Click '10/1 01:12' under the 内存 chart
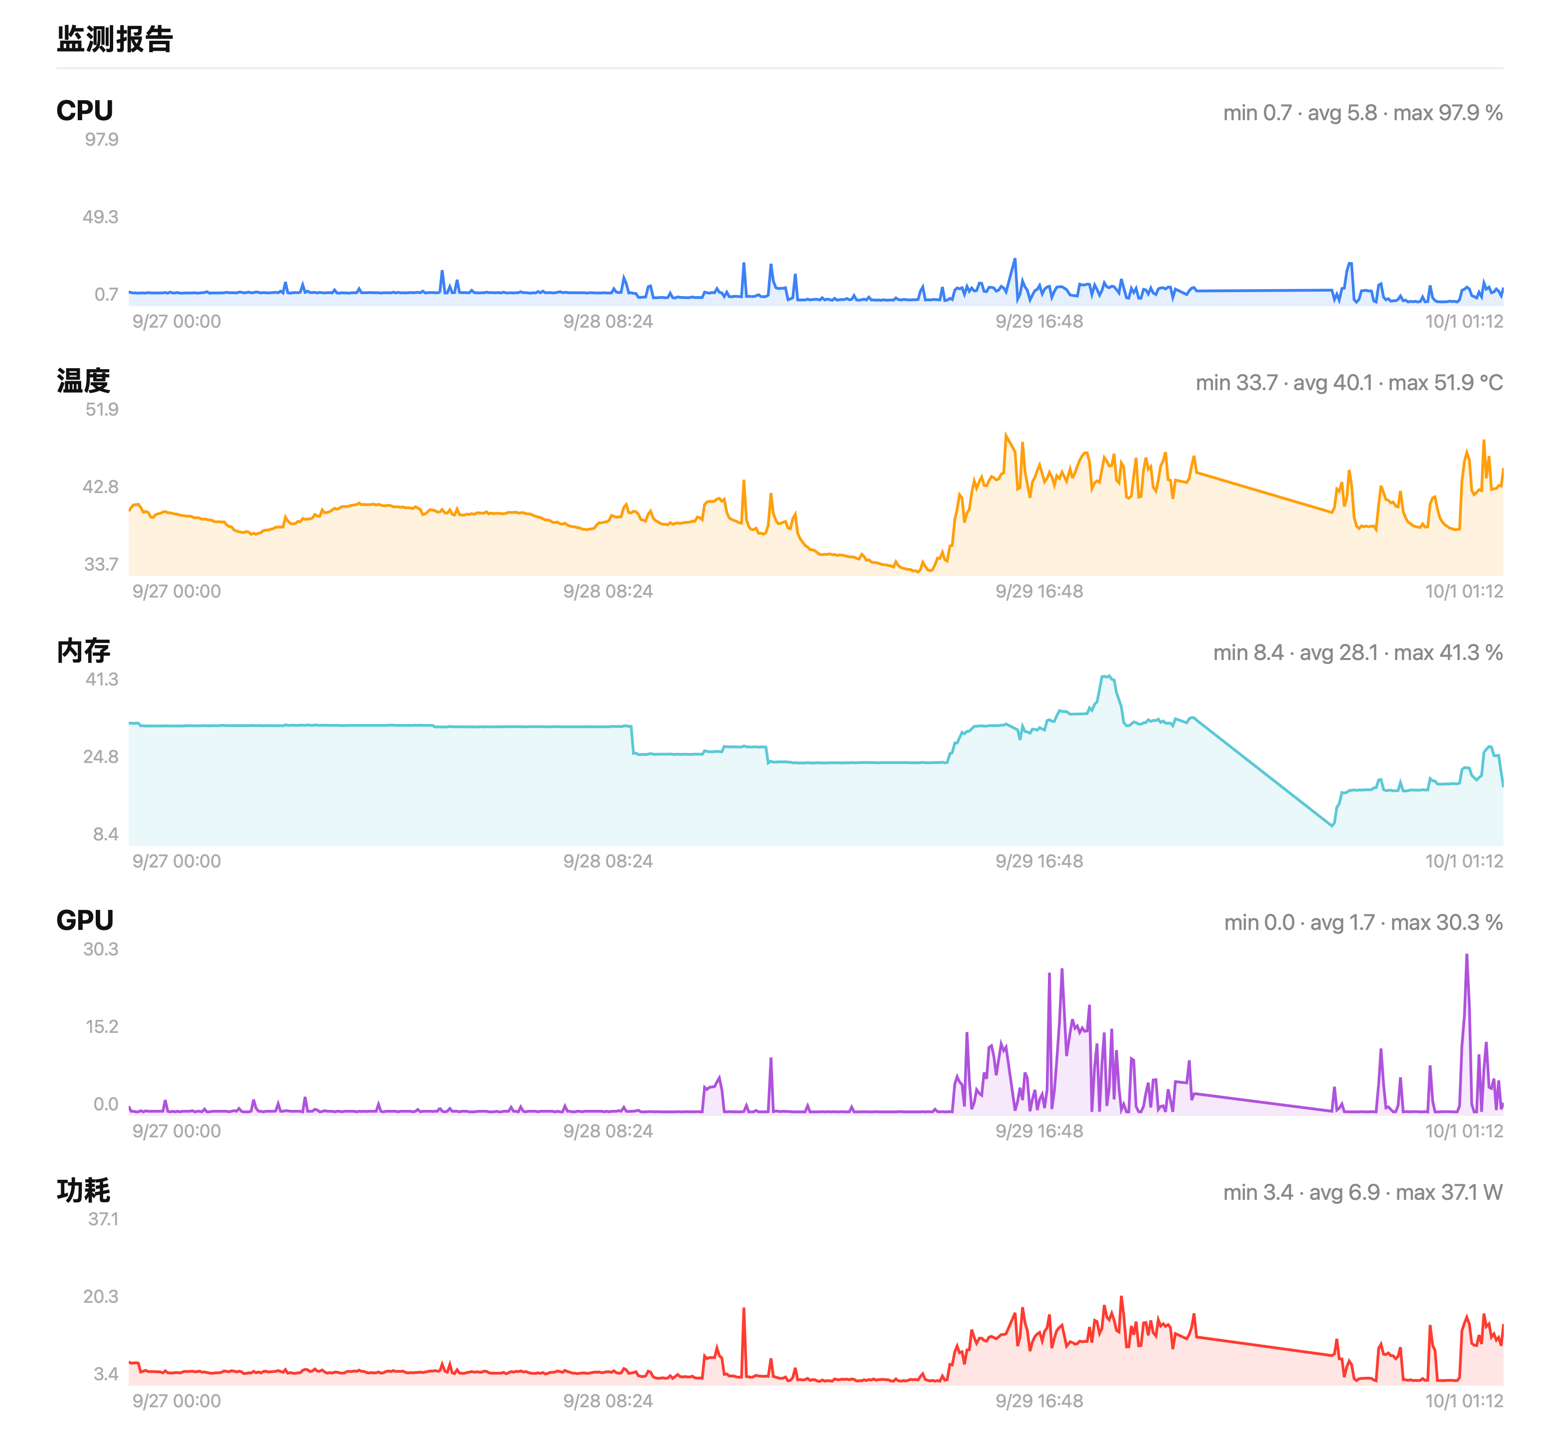This screenshot has width=1560, height=1431. 1464,862
